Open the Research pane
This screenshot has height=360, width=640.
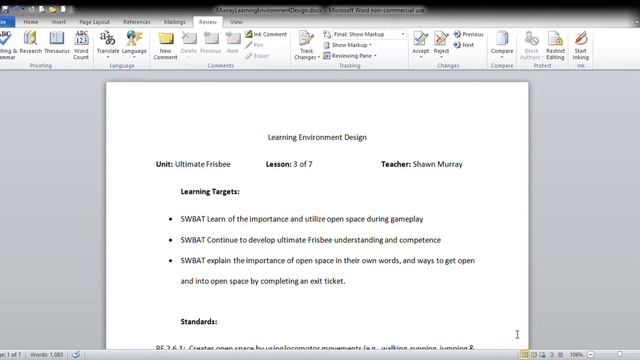[x=31, y=42]
